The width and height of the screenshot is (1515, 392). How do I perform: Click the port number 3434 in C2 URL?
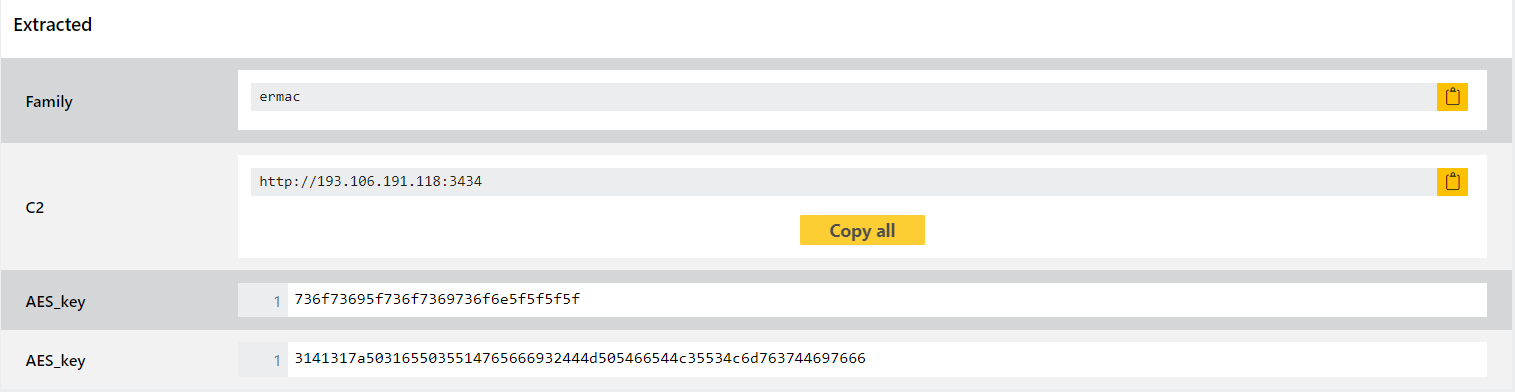point(467,182)
